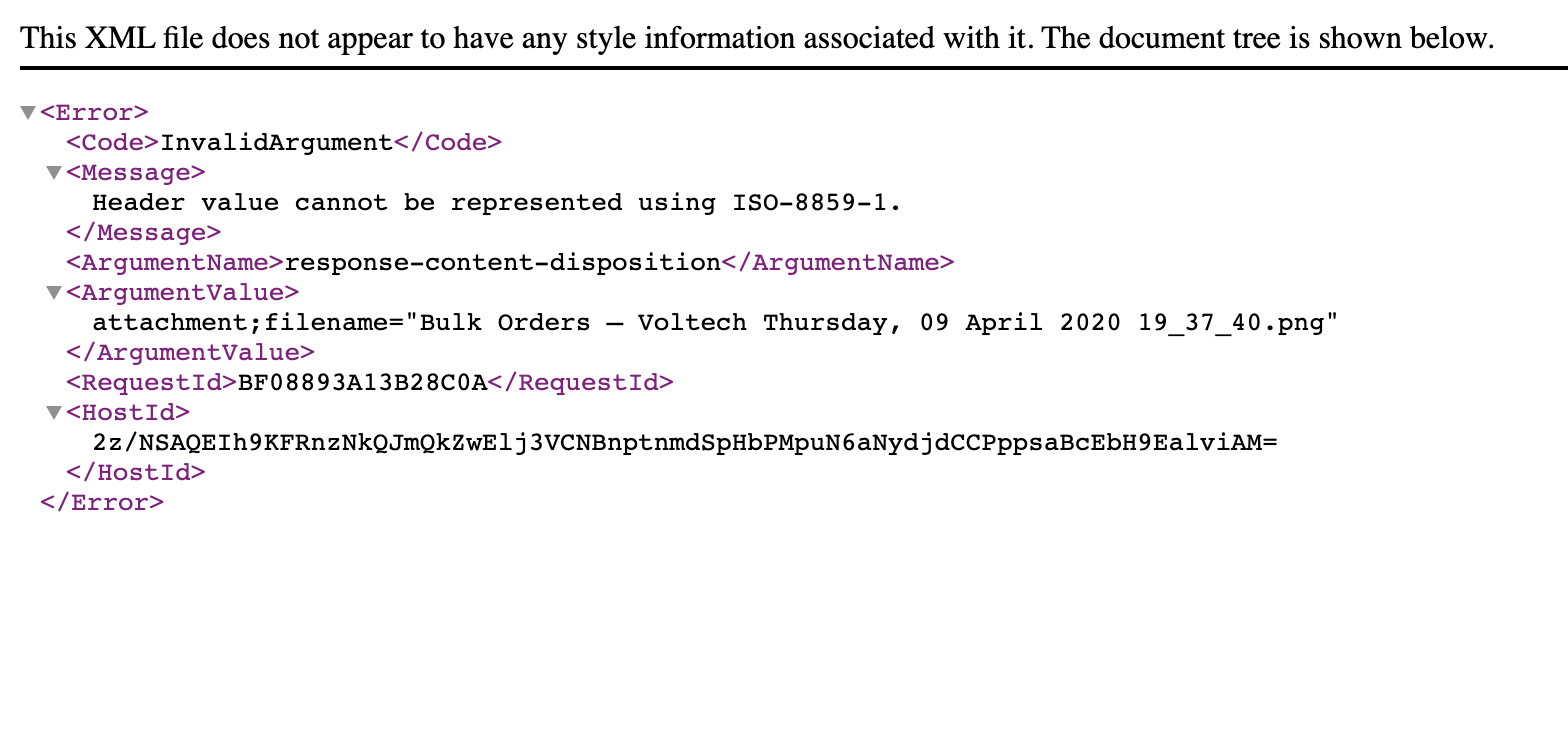
Task: Click the closing Error tag
Action: pos(102,503)
